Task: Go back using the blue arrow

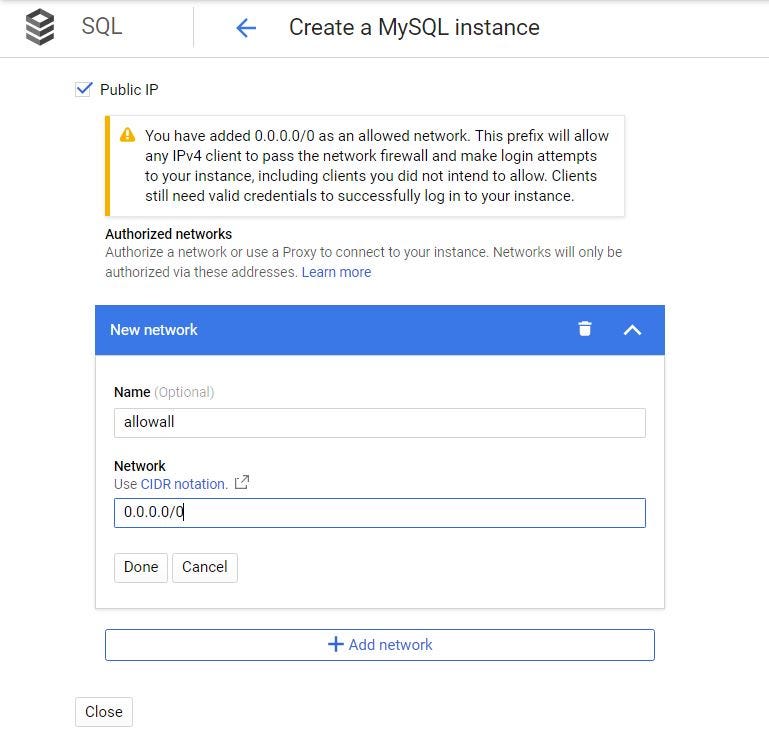Action: pyautogui.click(x=246, y=28)
